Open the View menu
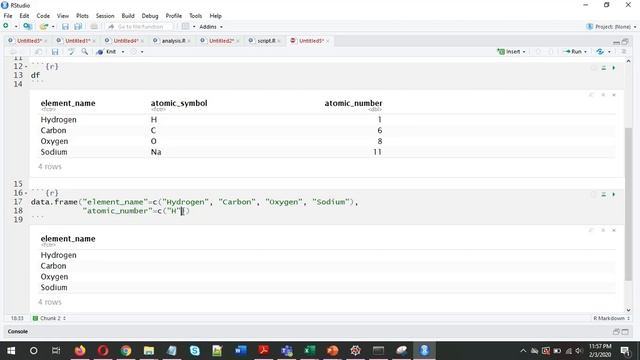This screenshot has height=360, width=640. pos(62,16)
